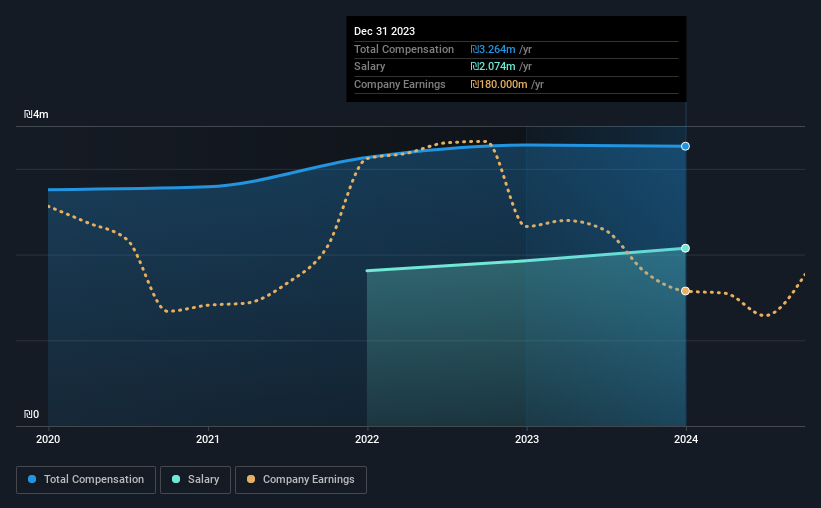This screenshot has width=821, height=508.
Task: Click the ₪0 y-axis label
Action: 31,414
